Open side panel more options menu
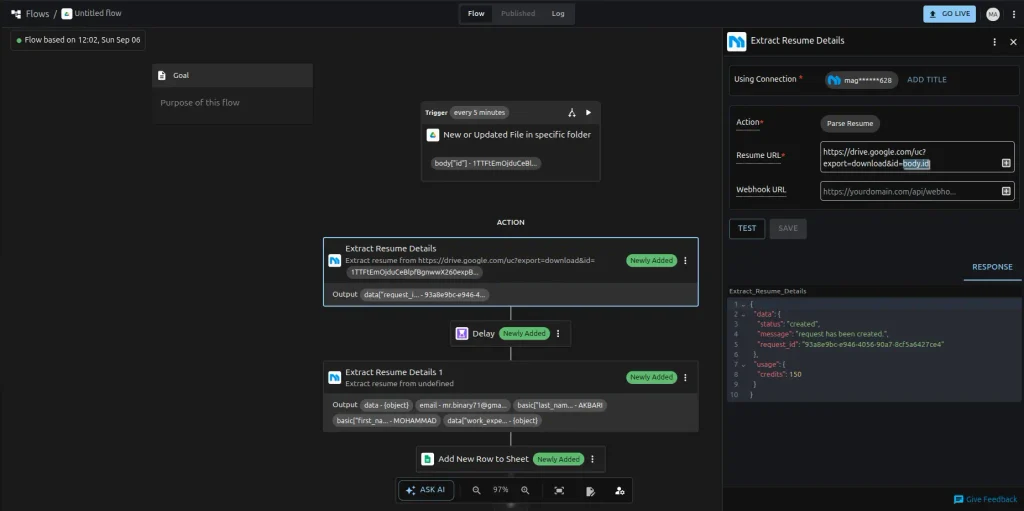The image size is (1024, 511). [995, 42]
